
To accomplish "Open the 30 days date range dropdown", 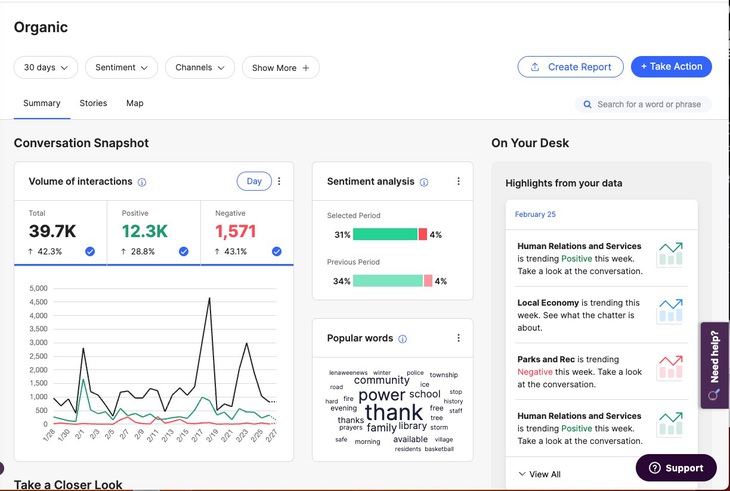I will 45,67.
